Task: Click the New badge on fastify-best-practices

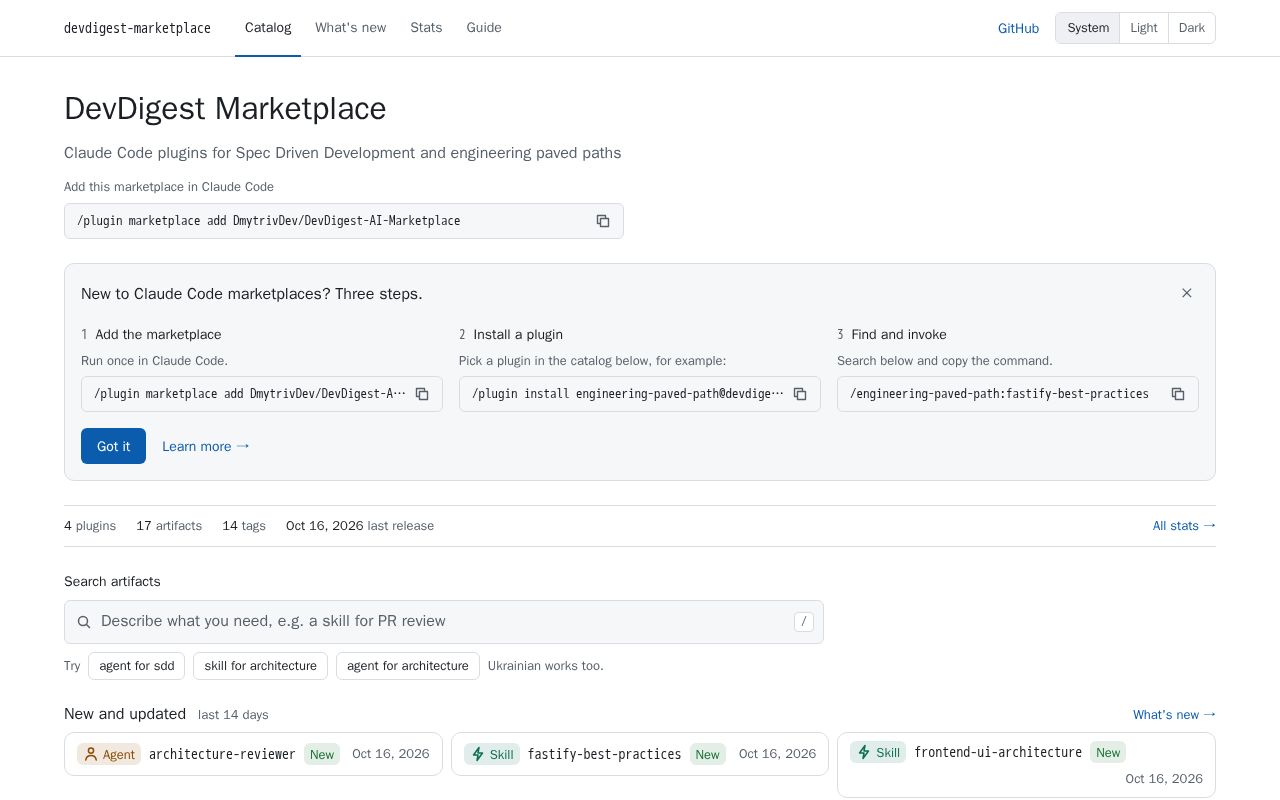Action: point(708,754)
